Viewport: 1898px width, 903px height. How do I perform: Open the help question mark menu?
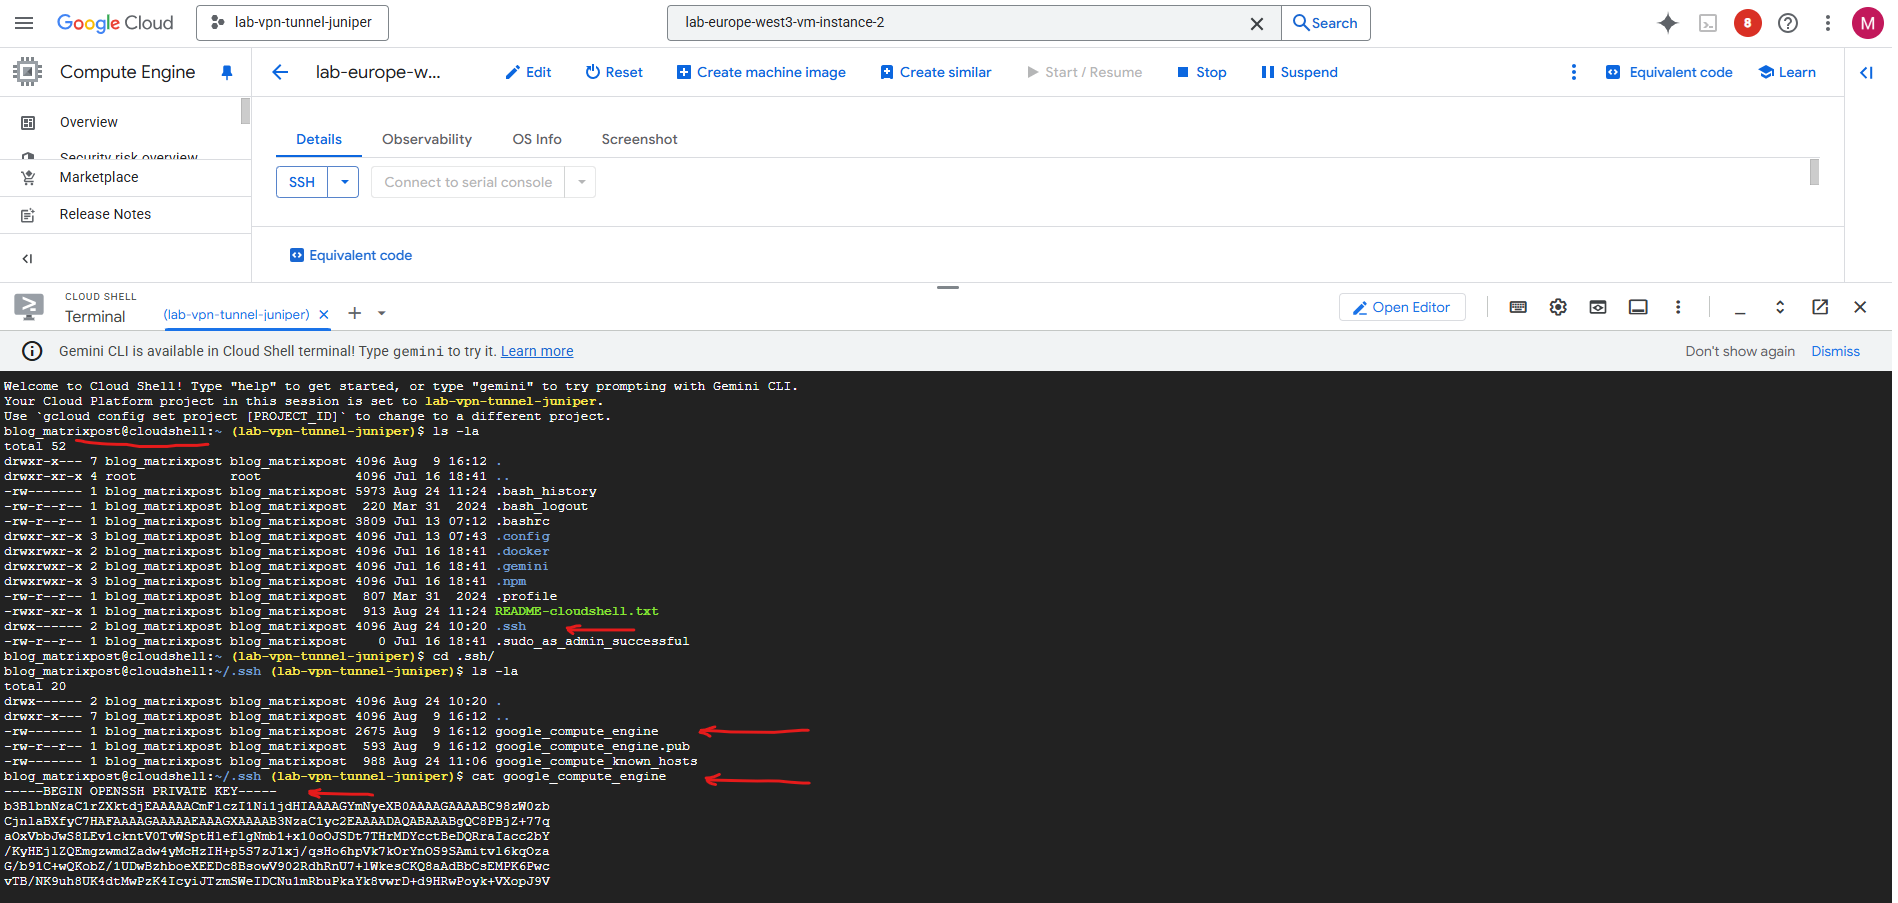tap(1788, 23)
